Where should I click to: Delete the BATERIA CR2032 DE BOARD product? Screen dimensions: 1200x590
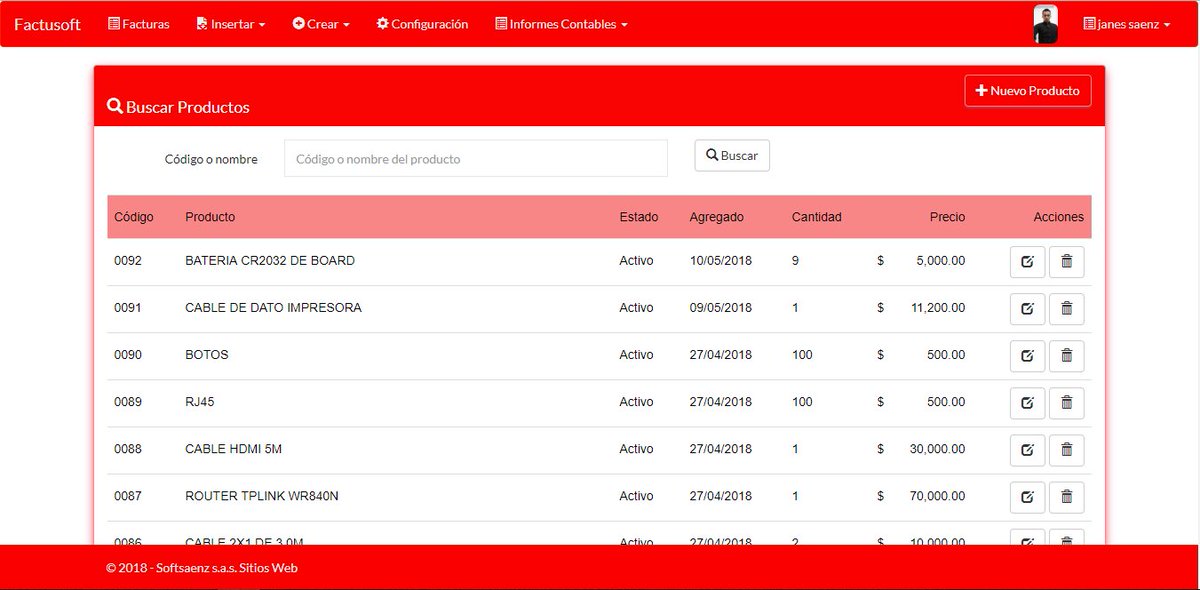(1066, 262)
